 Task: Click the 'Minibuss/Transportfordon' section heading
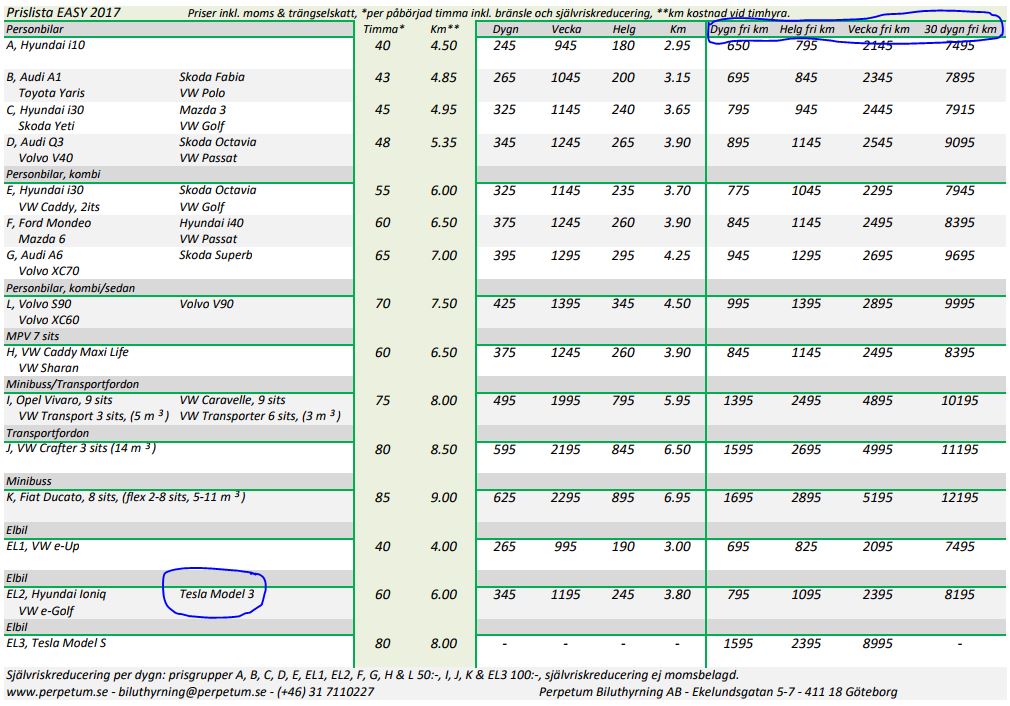(x=72, y=384)
